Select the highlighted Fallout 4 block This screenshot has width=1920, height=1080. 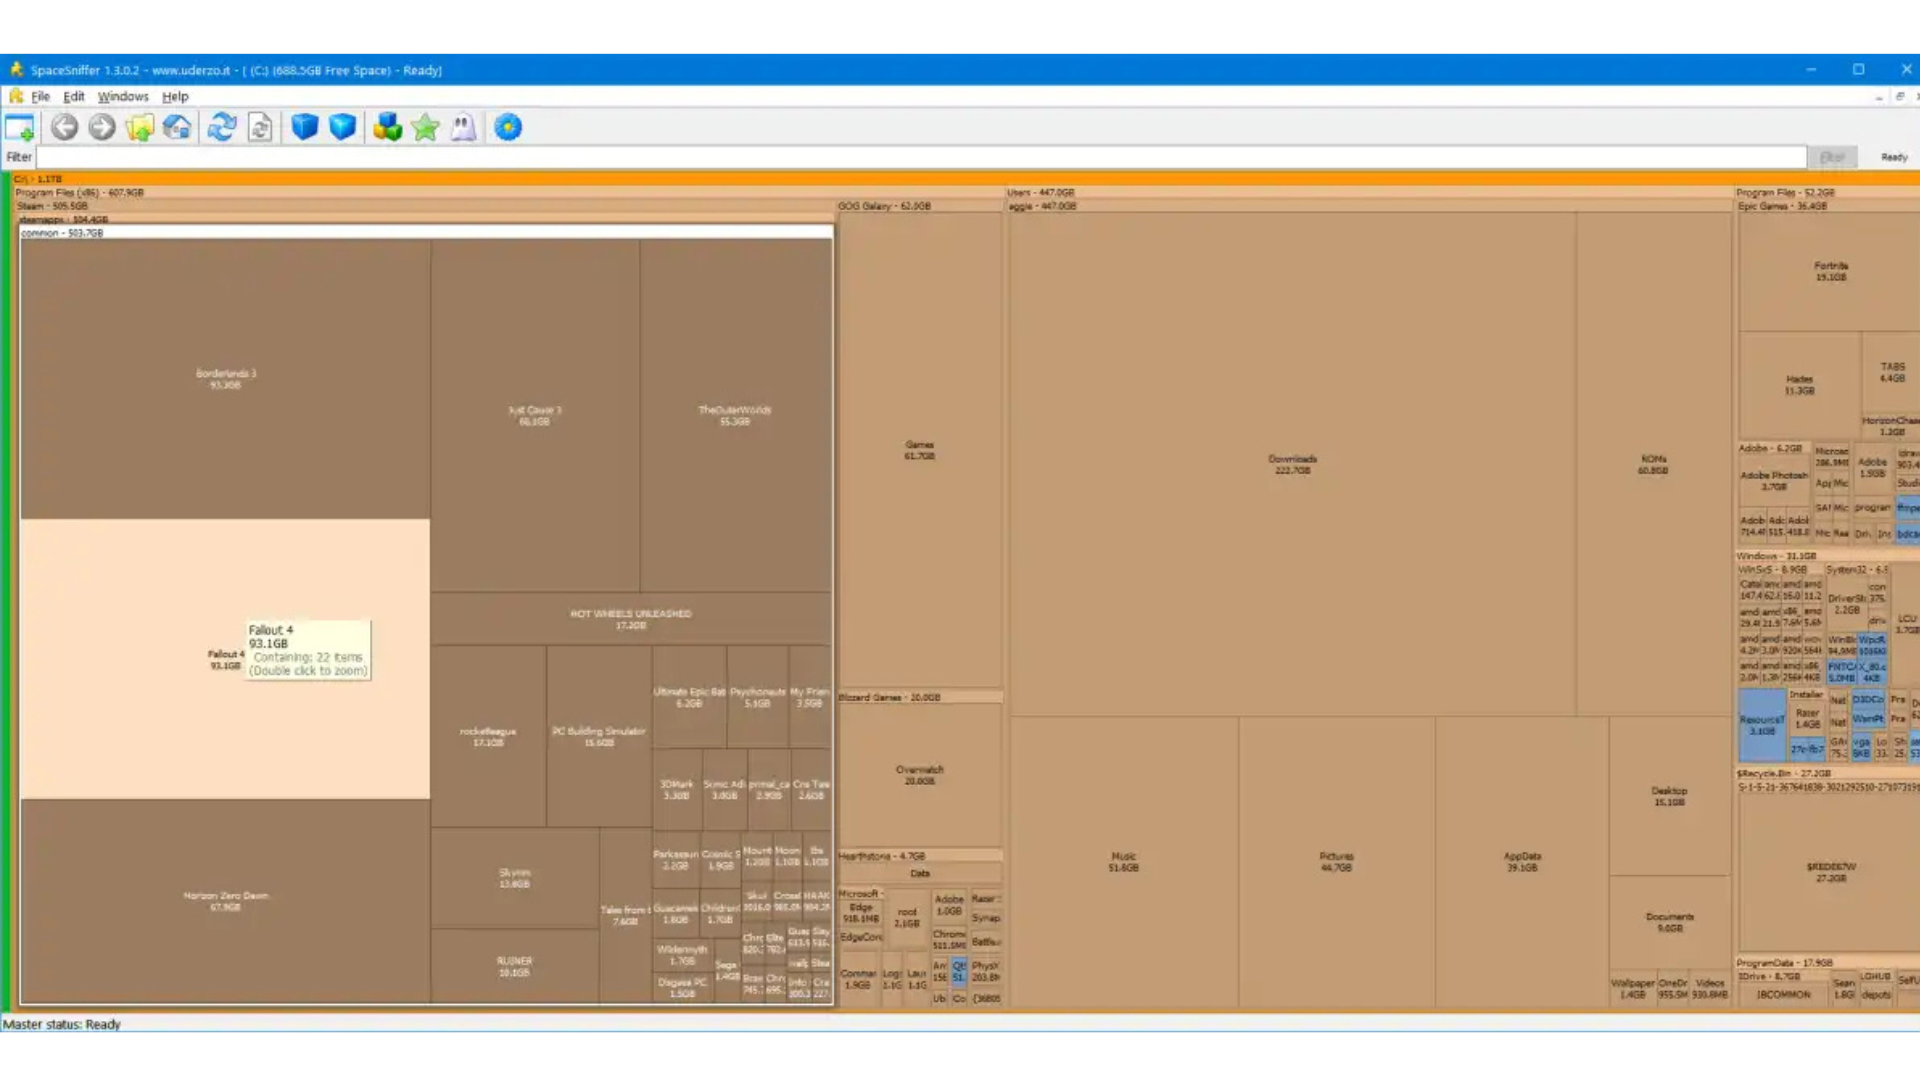tap(225, 659)
